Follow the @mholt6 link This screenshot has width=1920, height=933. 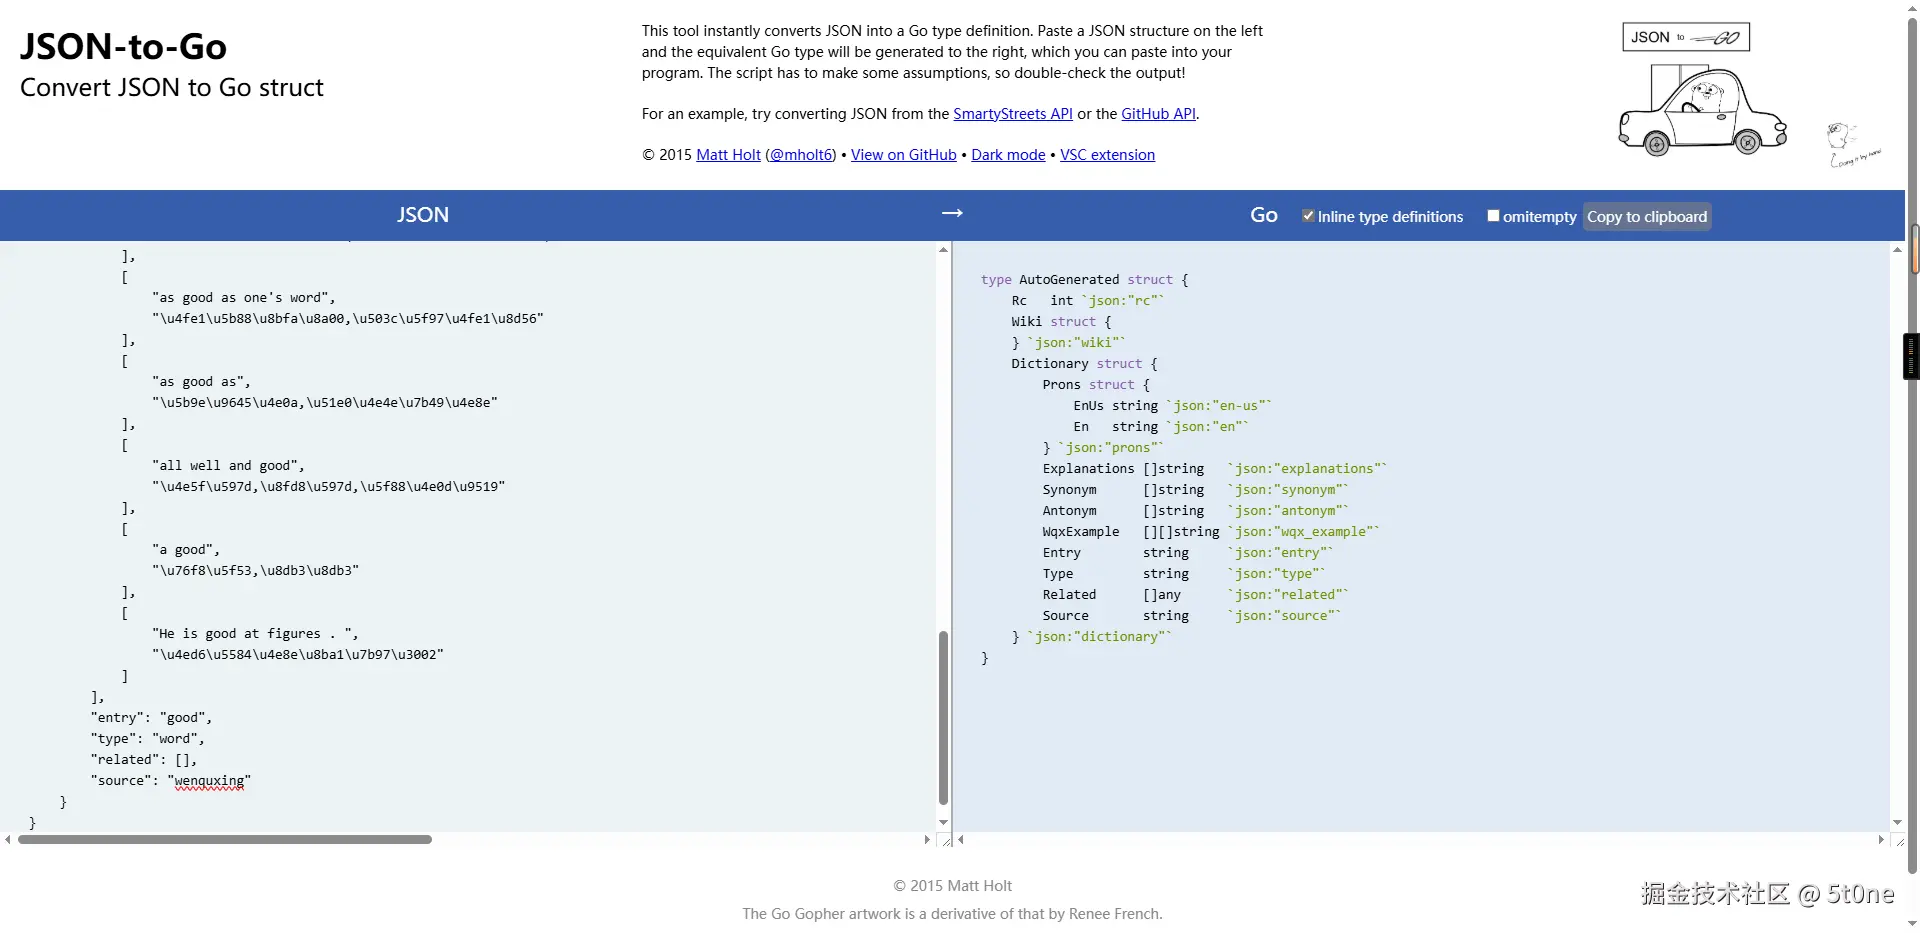(800, 154)
